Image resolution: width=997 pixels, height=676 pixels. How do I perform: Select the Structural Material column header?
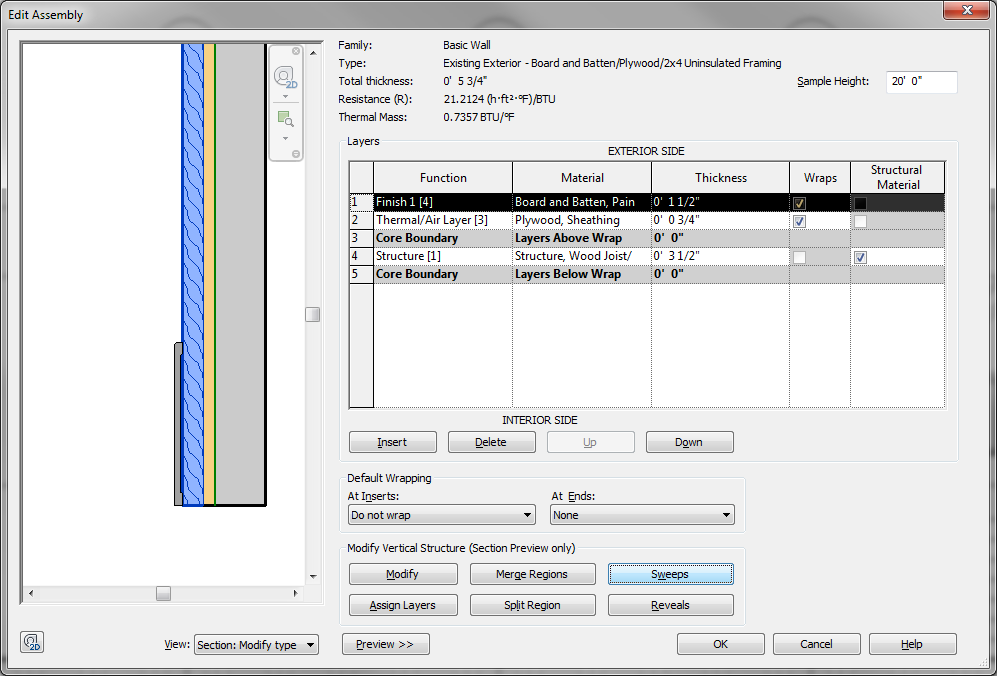tap(897, 177)
